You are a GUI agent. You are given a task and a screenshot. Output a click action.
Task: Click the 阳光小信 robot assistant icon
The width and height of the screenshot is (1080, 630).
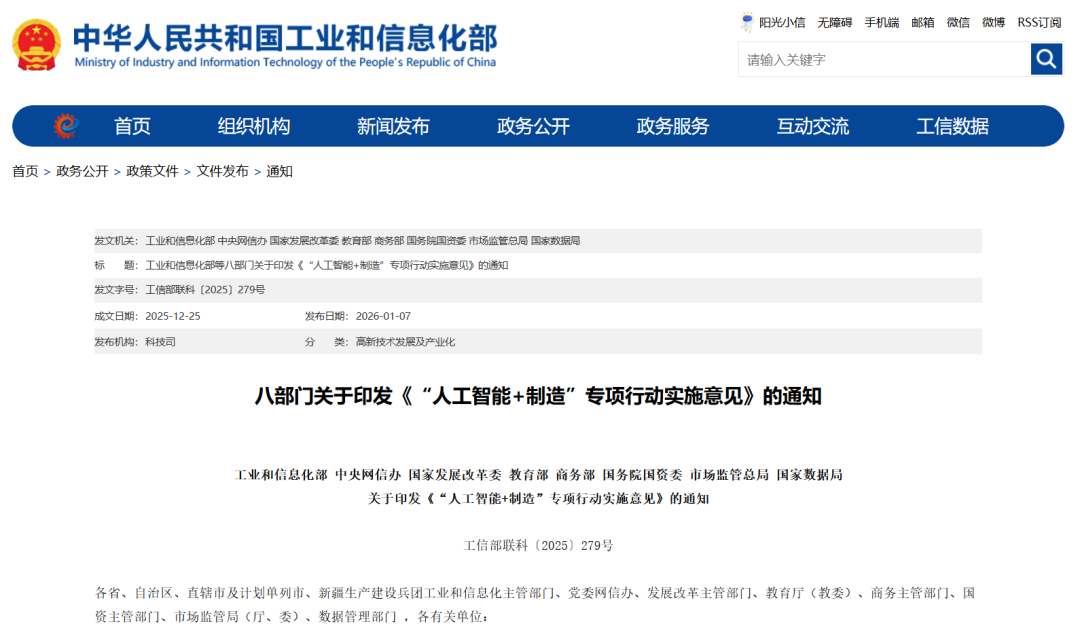[x=747, y=22]
